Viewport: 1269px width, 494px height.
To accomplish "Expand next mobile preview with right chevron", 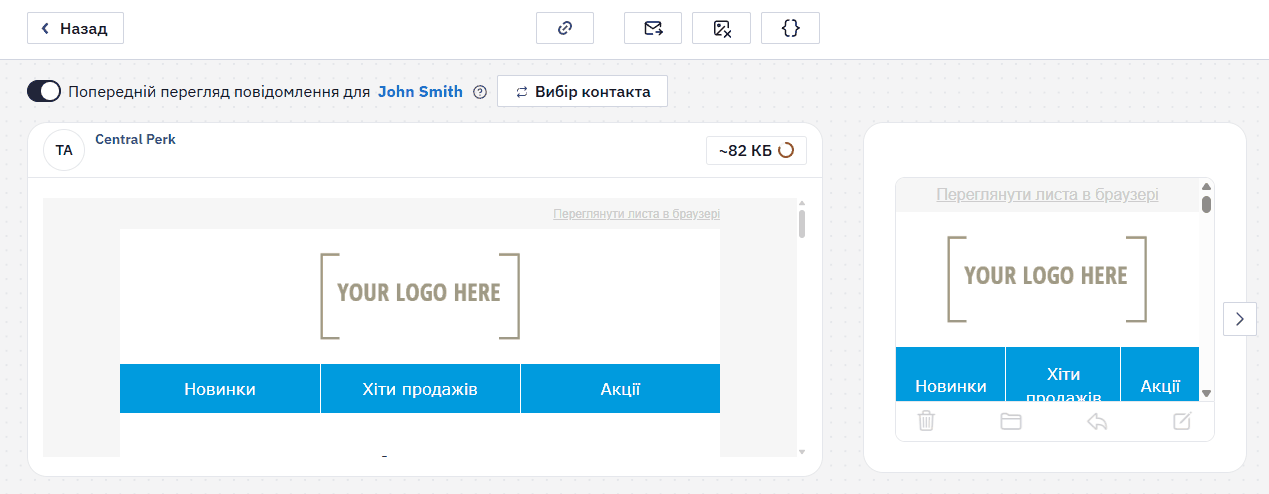I will pyautogui.click(x=1240, y=319).
